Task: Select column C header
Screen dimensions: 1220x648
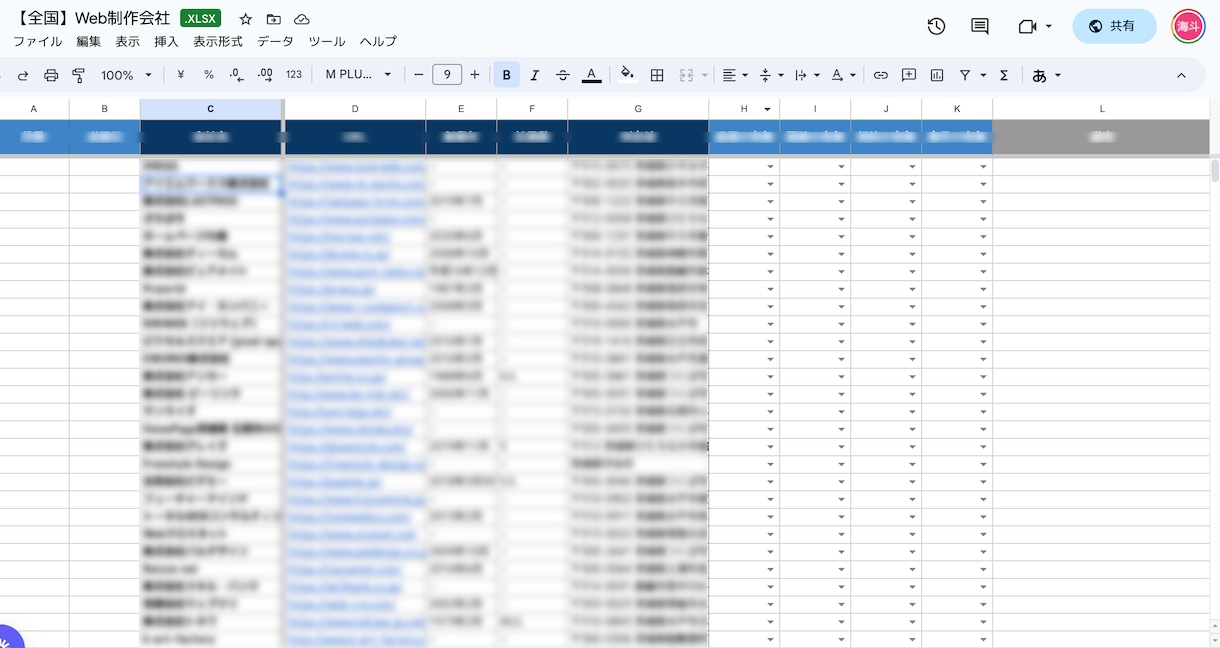Action: 211,109
